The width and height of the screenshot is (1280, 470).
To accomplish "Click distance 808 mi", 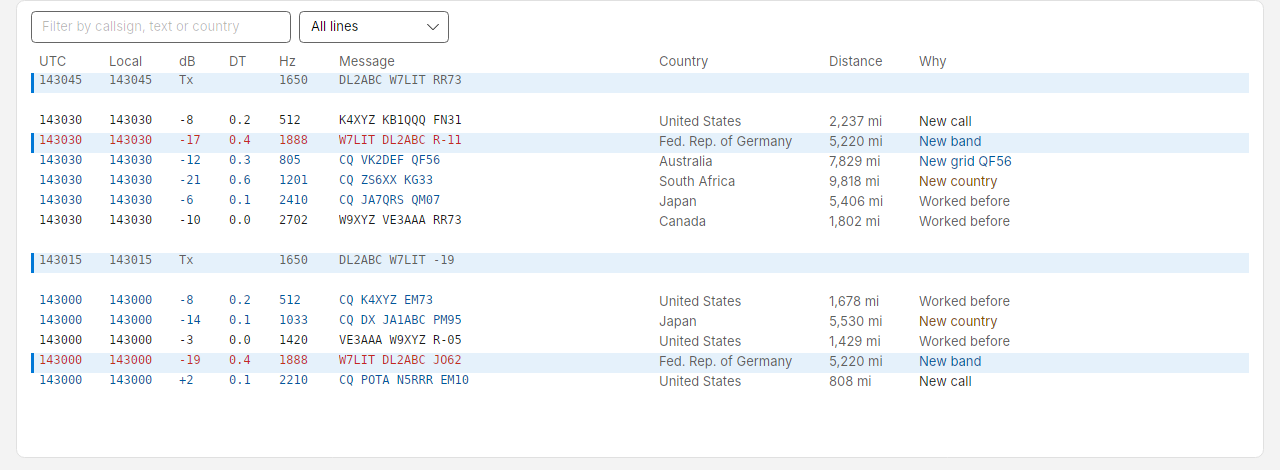I will click(850, 381).
